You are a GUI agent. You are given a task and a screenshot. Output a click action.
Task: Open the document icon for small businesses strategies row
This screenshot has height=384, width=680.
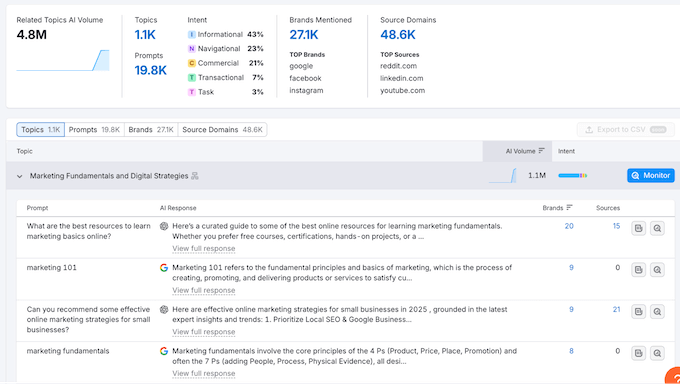tap(638, 312)
